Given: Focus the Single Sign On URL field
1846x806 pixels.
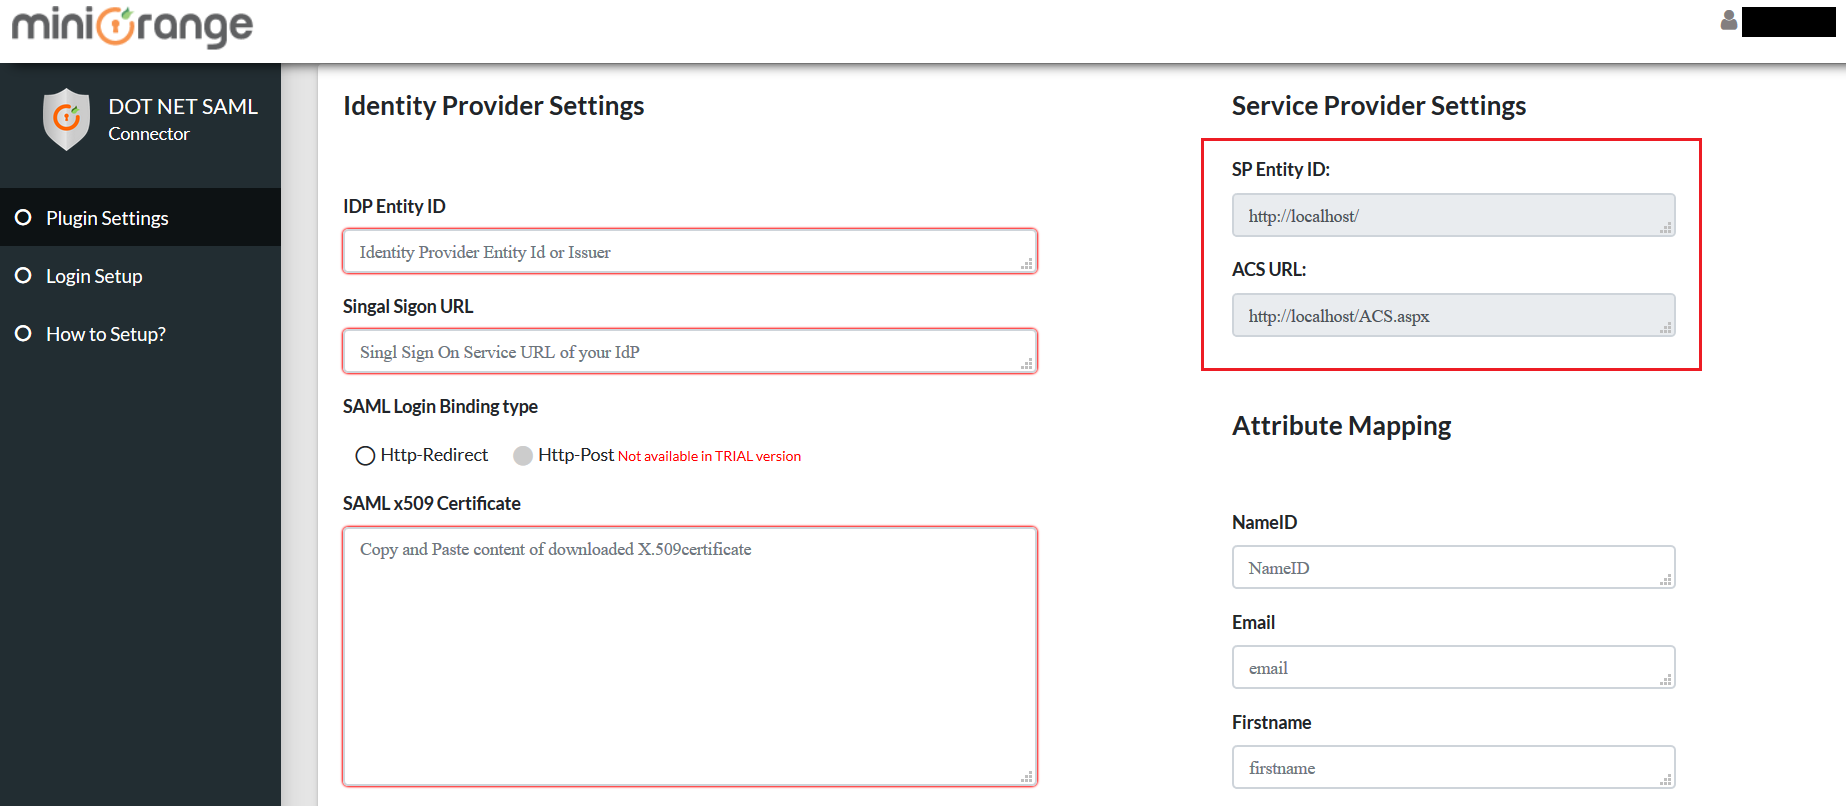Looking at the screenshot, I should [690, 351].
